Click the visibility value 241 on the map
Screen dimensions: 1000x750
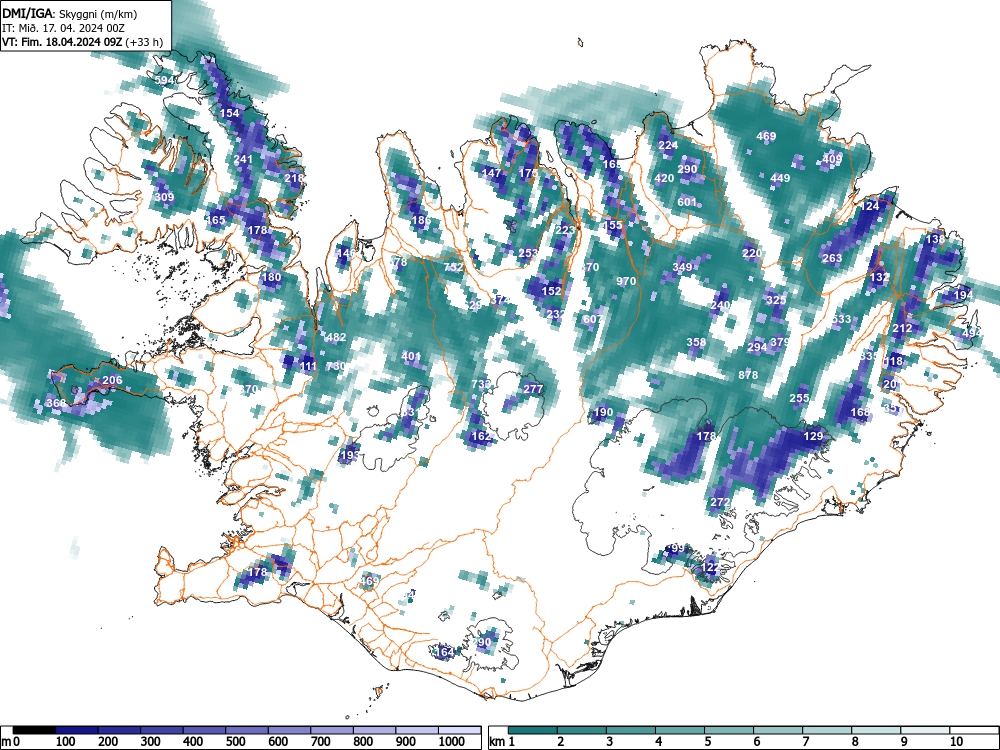pos(244,159)
